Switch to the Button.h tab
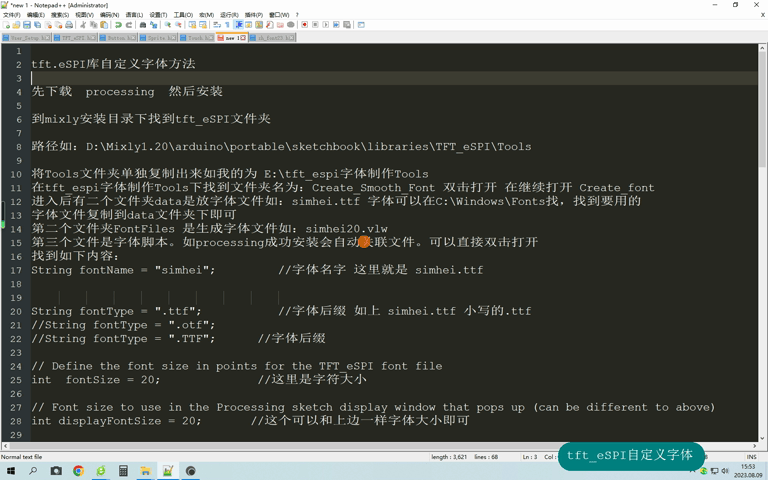The height and width of the screenshot is (480, 768). [118, 38]
